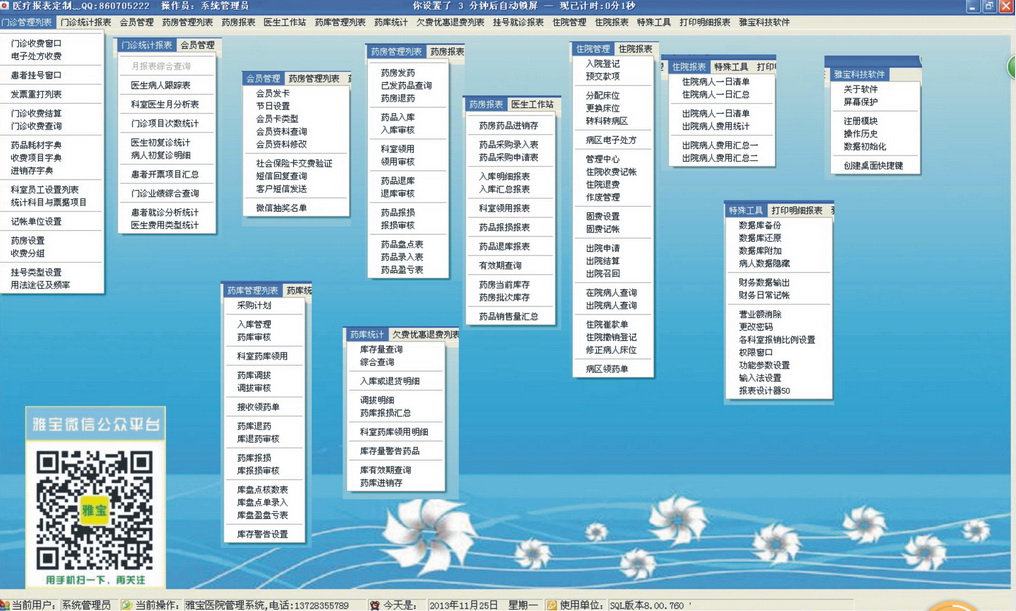Choose 出院病人费用统计
This screenshot has height=611, width=1016.
point(716,126)
